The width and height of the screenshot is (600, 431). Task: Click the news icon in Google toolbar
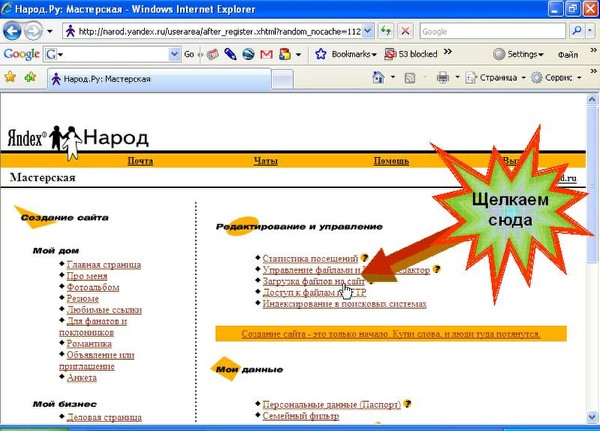(212, 54)
